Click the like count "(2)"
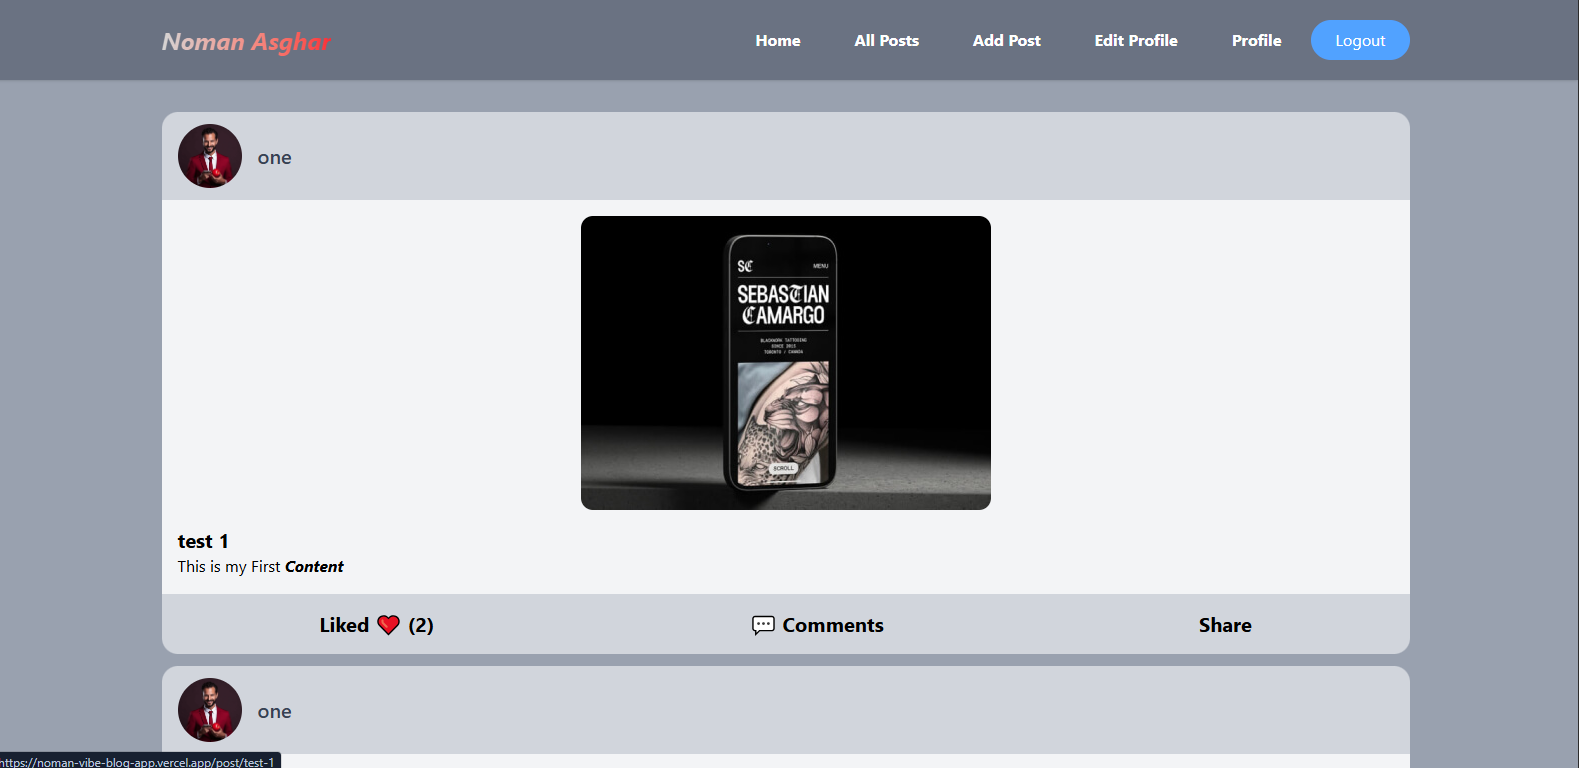 [x=421, y=625]
